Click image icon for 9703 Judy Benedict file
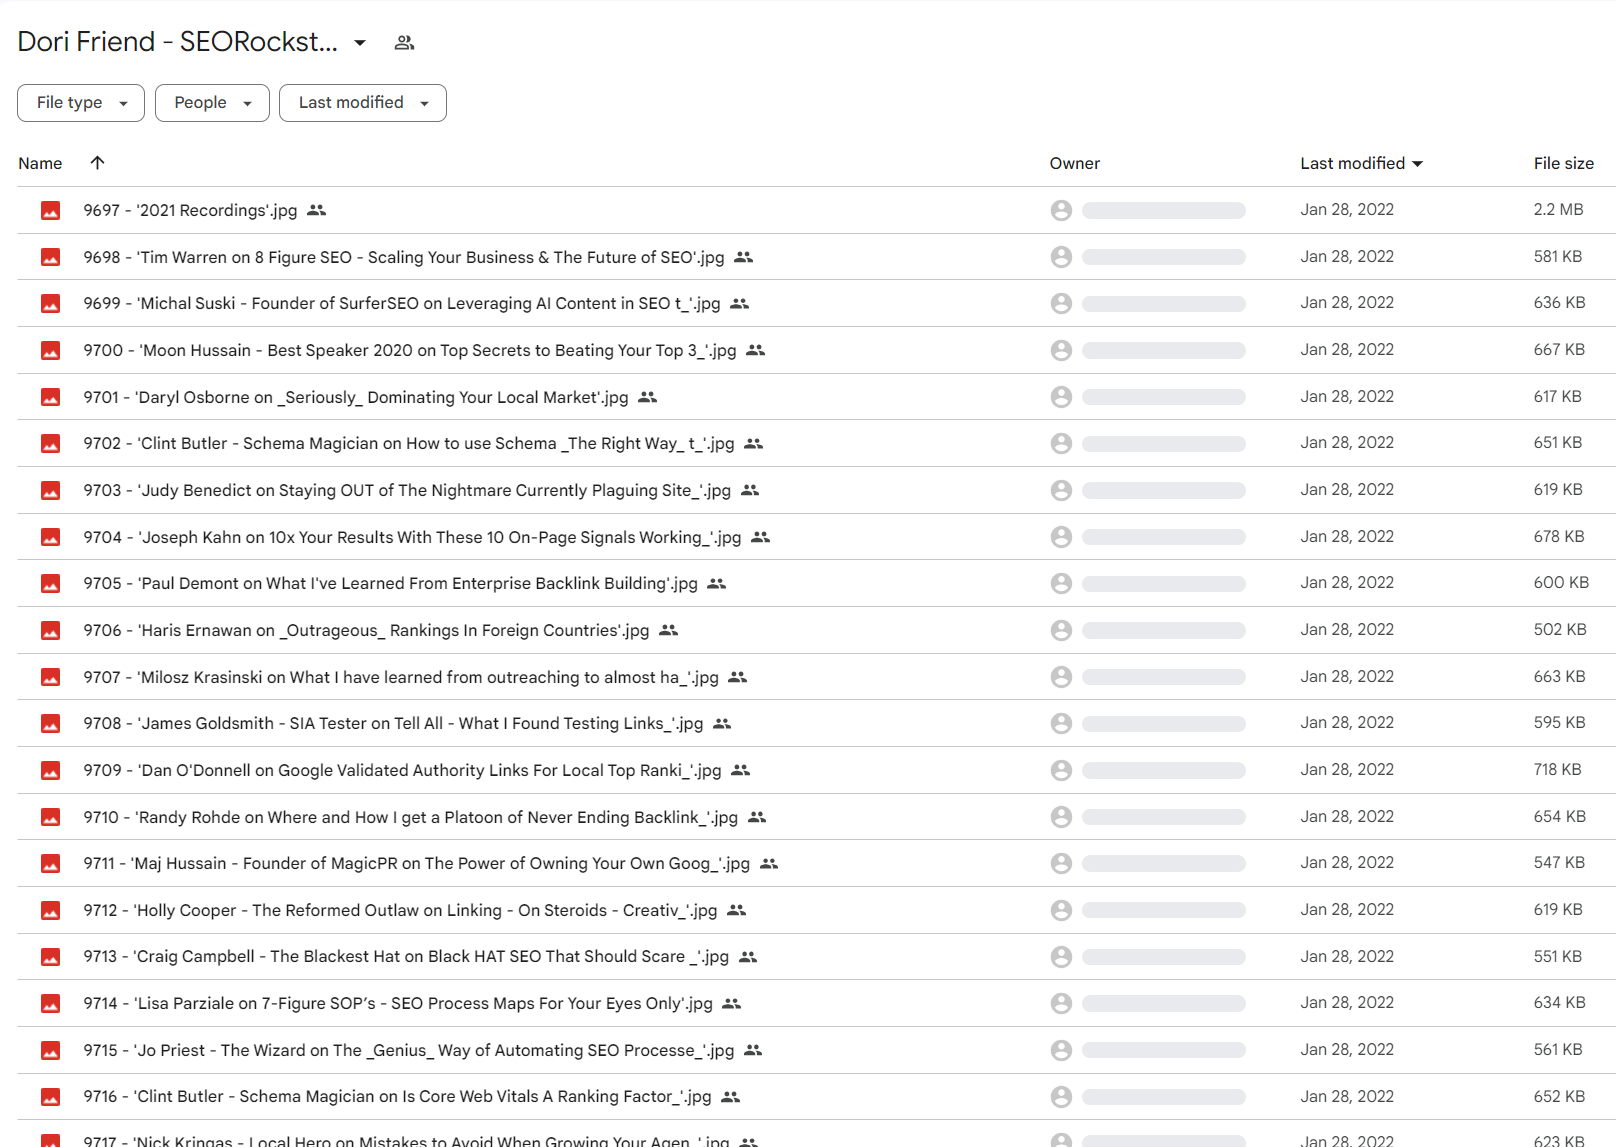The image size is (1616, 1147). tap(50, 490)
